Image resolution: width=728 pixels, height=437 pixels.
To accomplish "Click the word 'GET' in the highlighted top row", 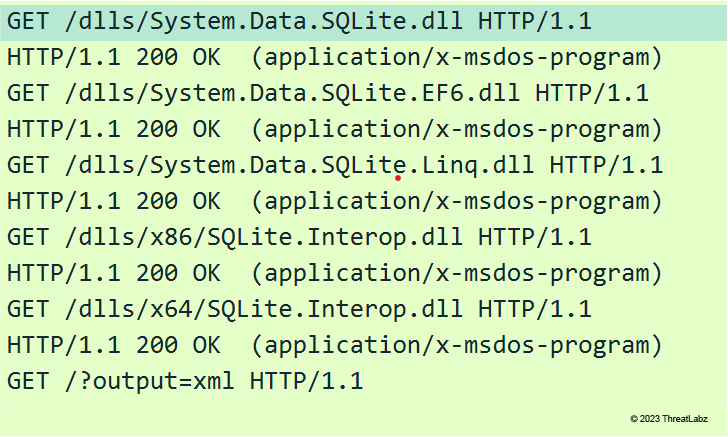I will click(27, 21).
